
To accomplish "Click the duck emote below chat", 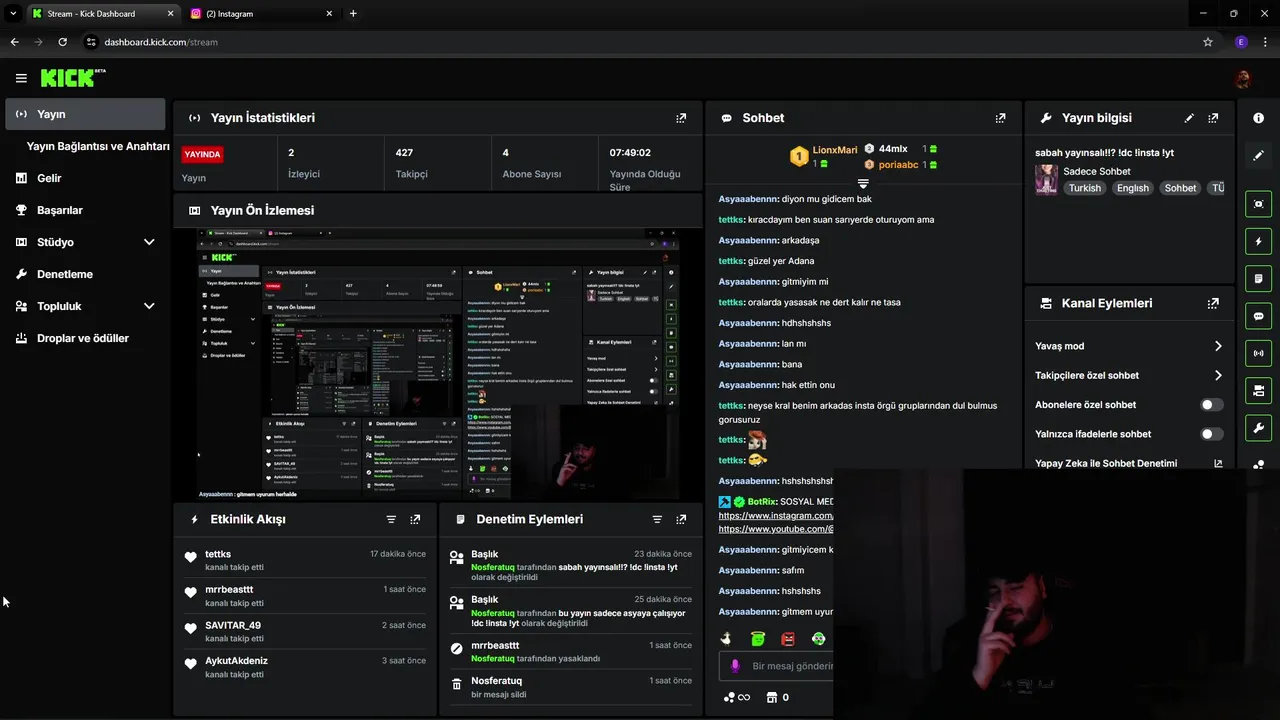I will (727, 638).
